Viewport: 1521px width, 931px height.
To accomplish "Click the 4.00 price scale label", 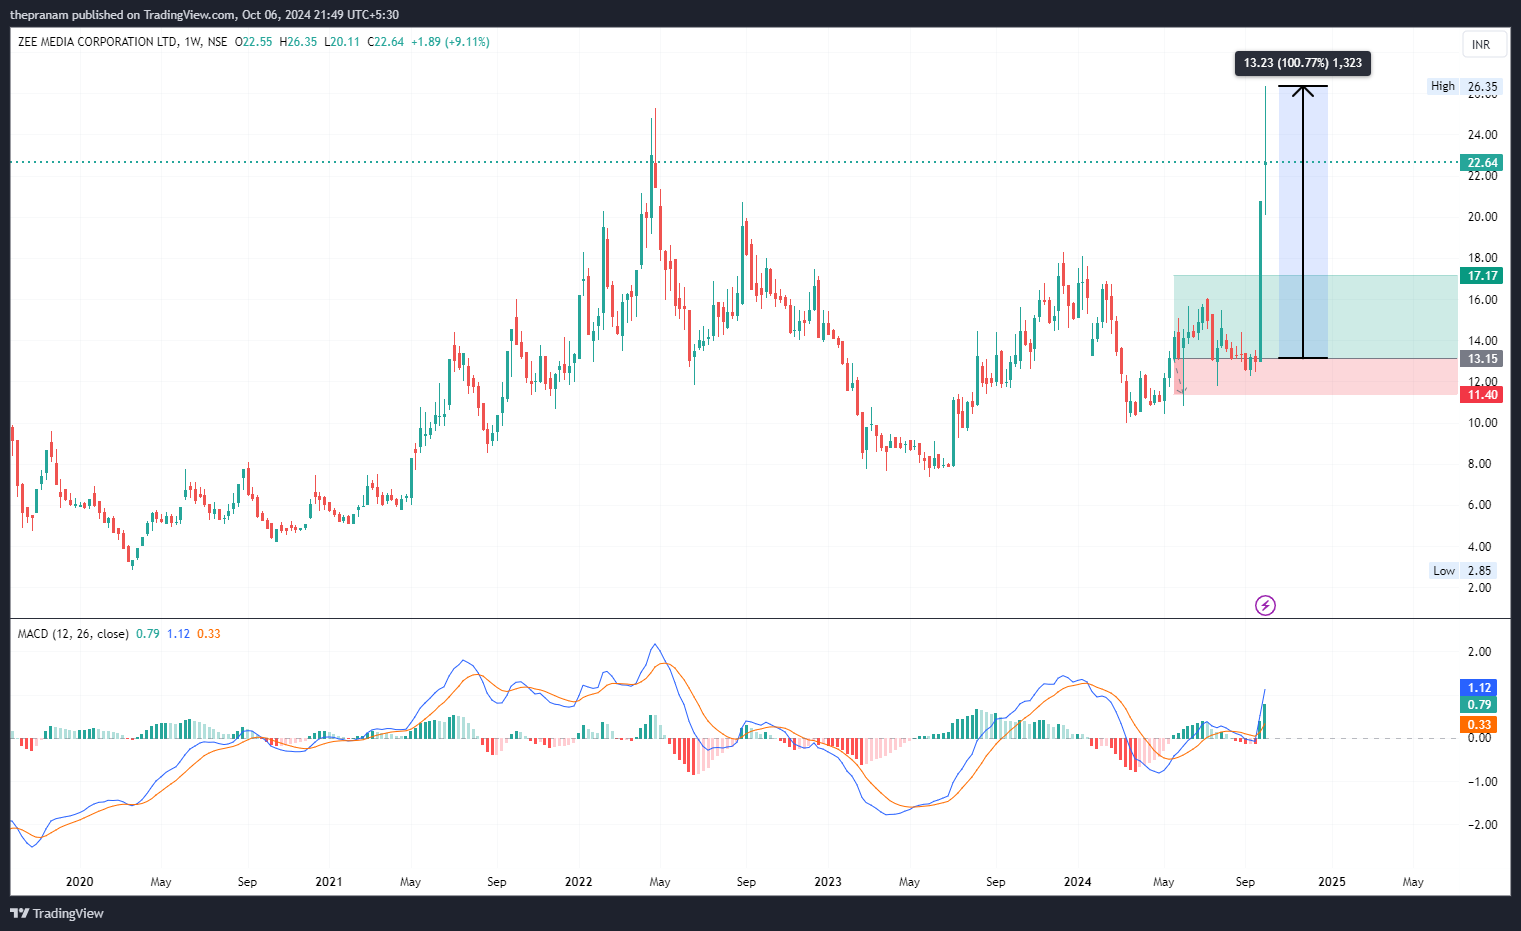I will [1479, 547].
